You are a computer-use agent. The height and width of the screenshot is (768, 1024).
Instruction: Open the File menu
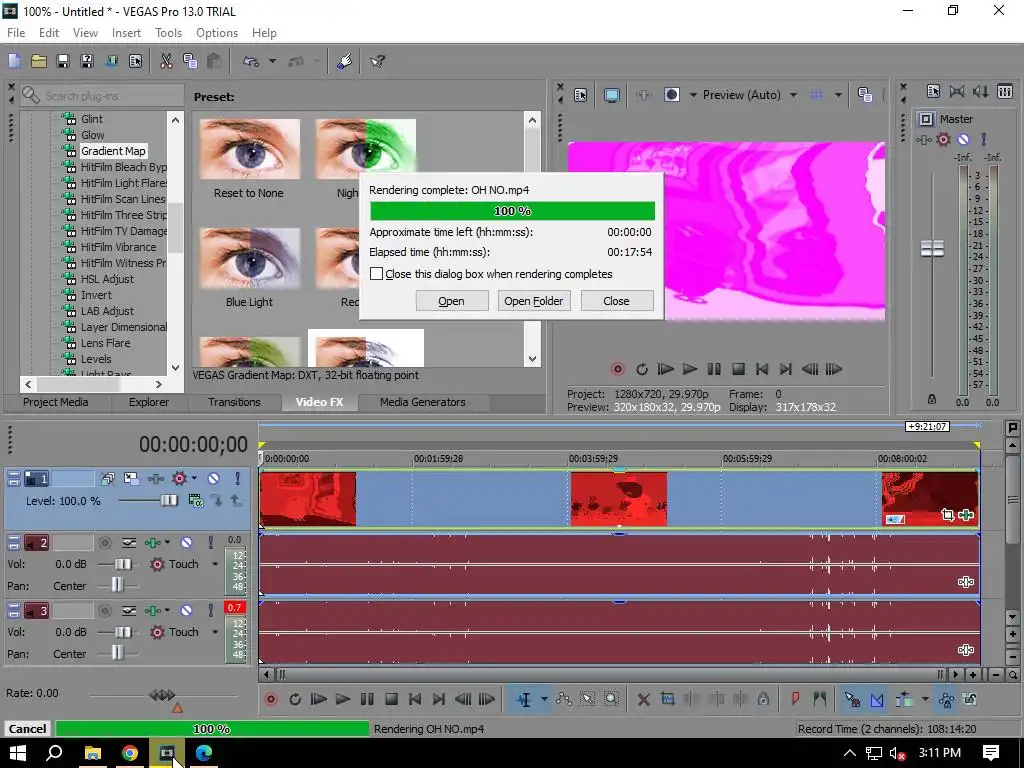click(16, 33)
